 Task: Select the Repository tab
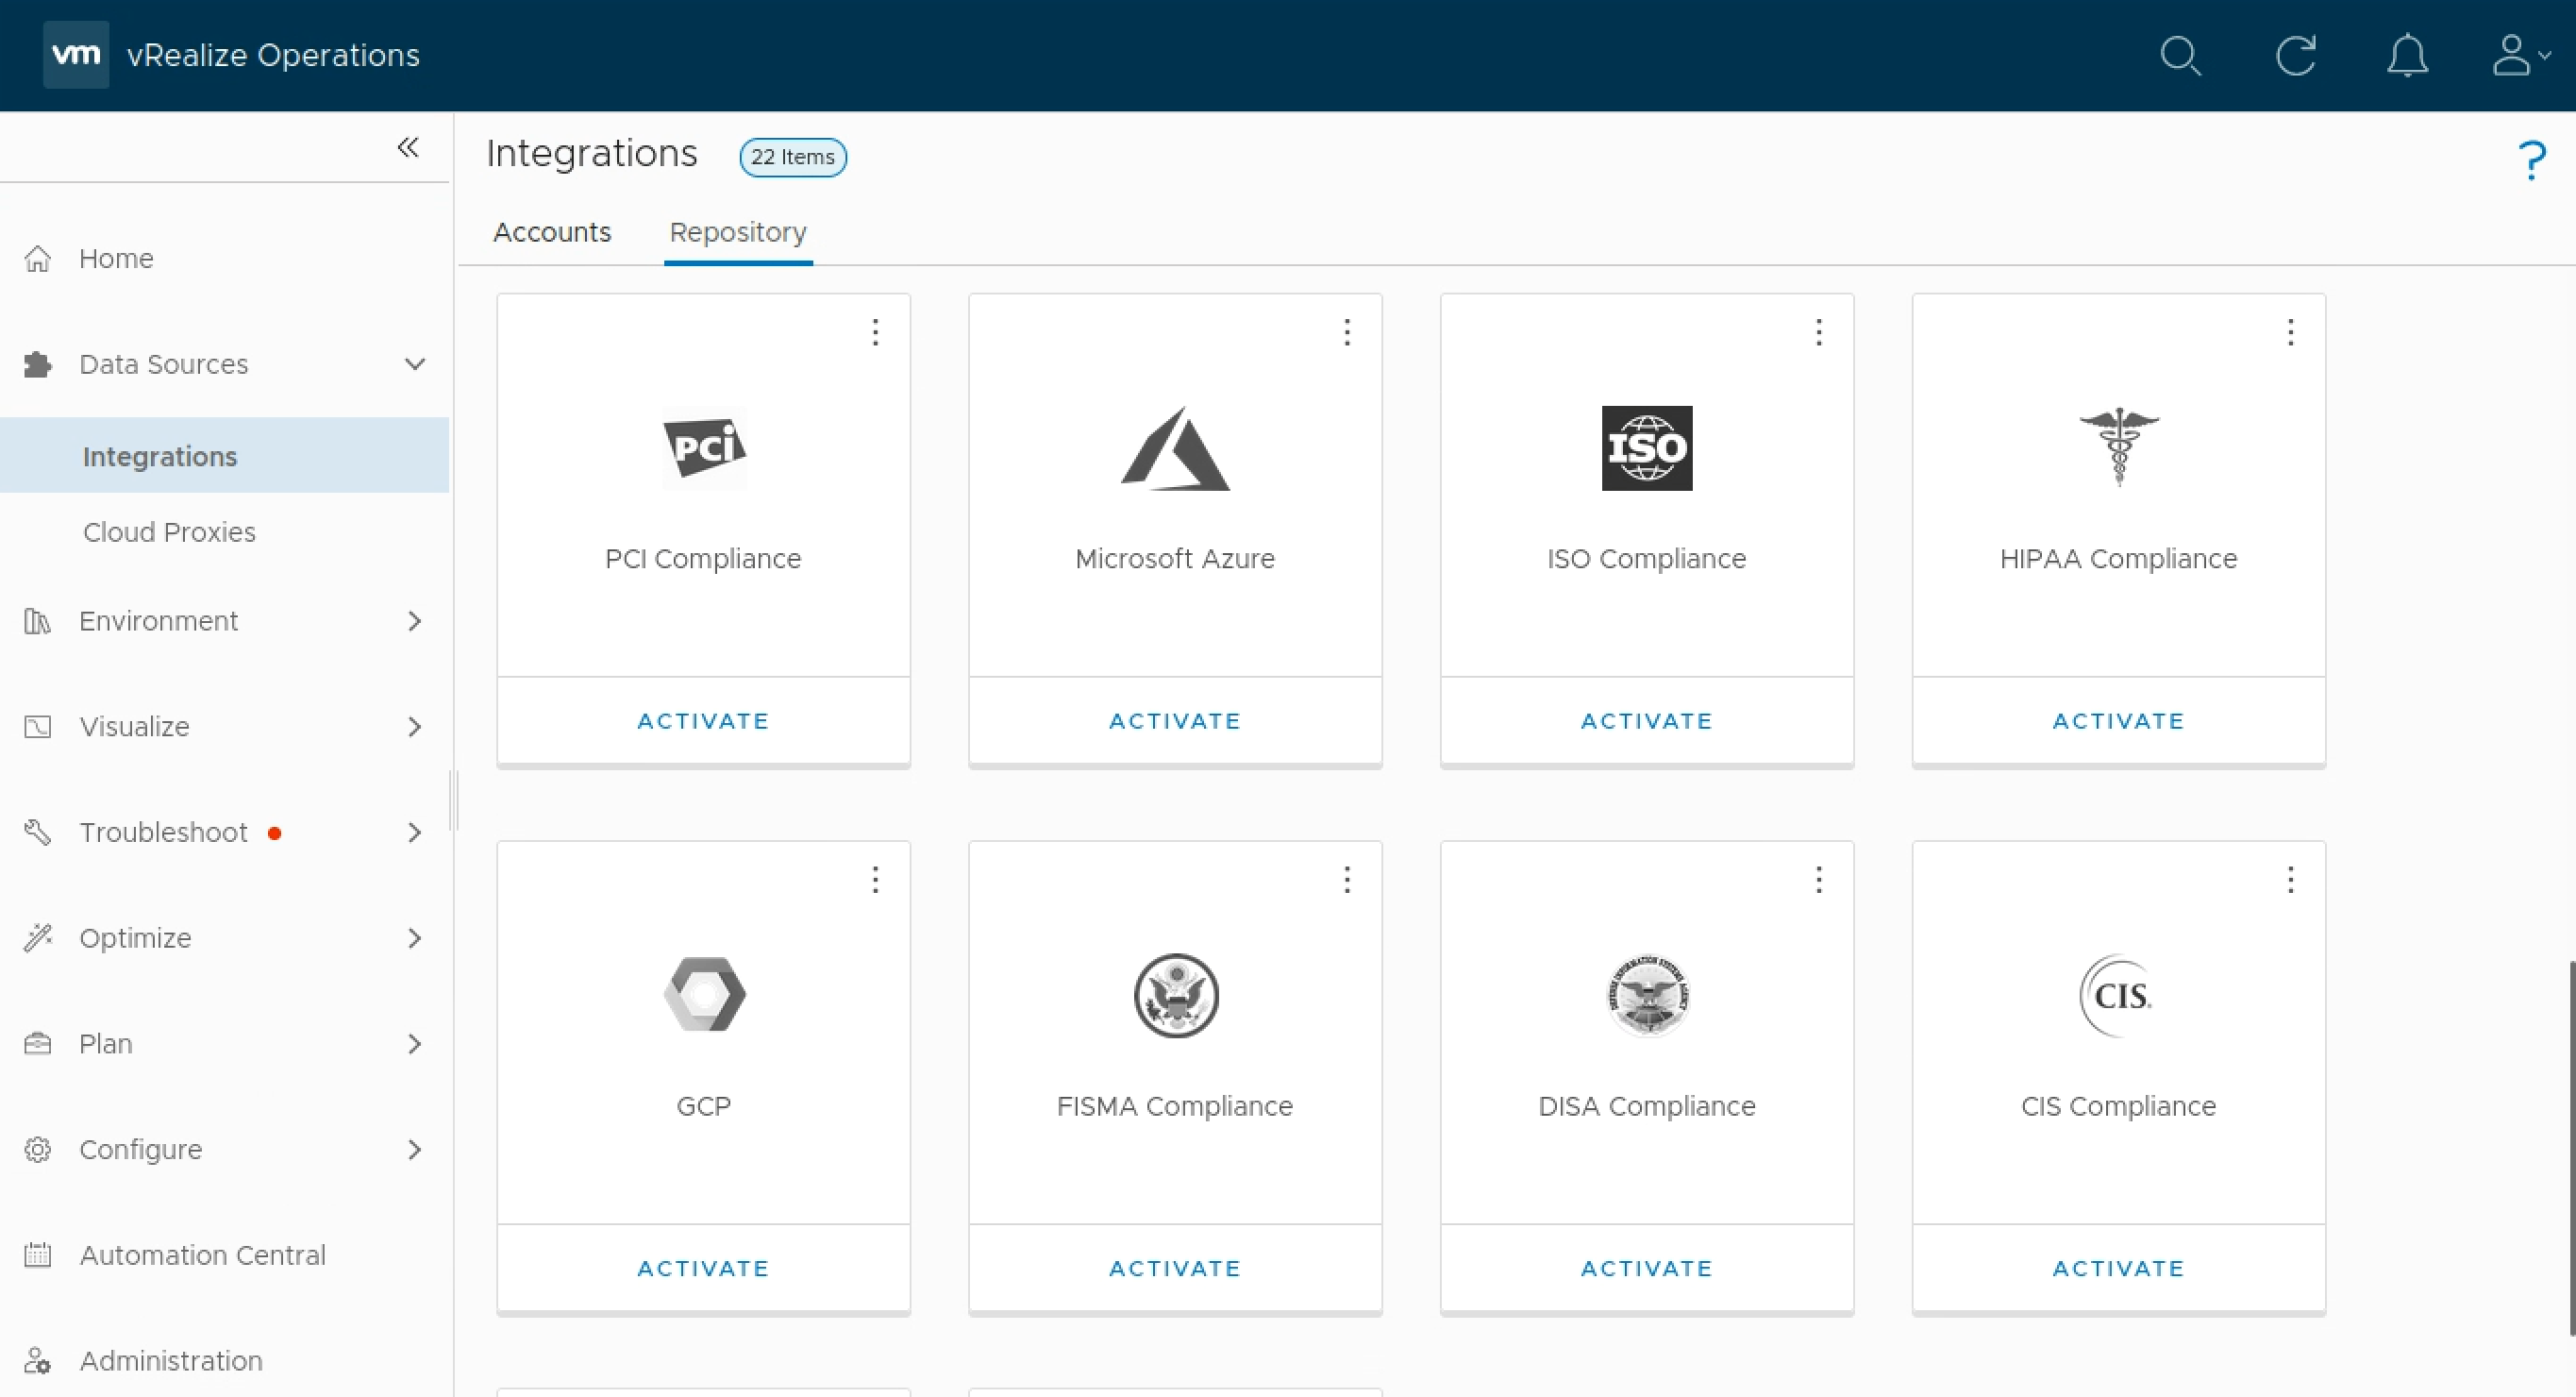(738, 232)
